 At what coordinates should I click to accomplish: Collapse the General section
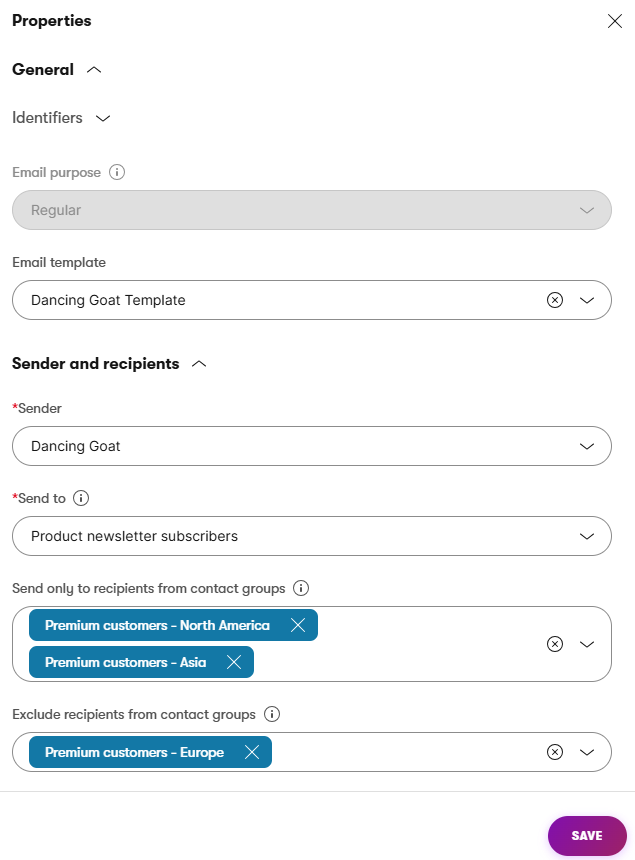click(x=94, y=70)
